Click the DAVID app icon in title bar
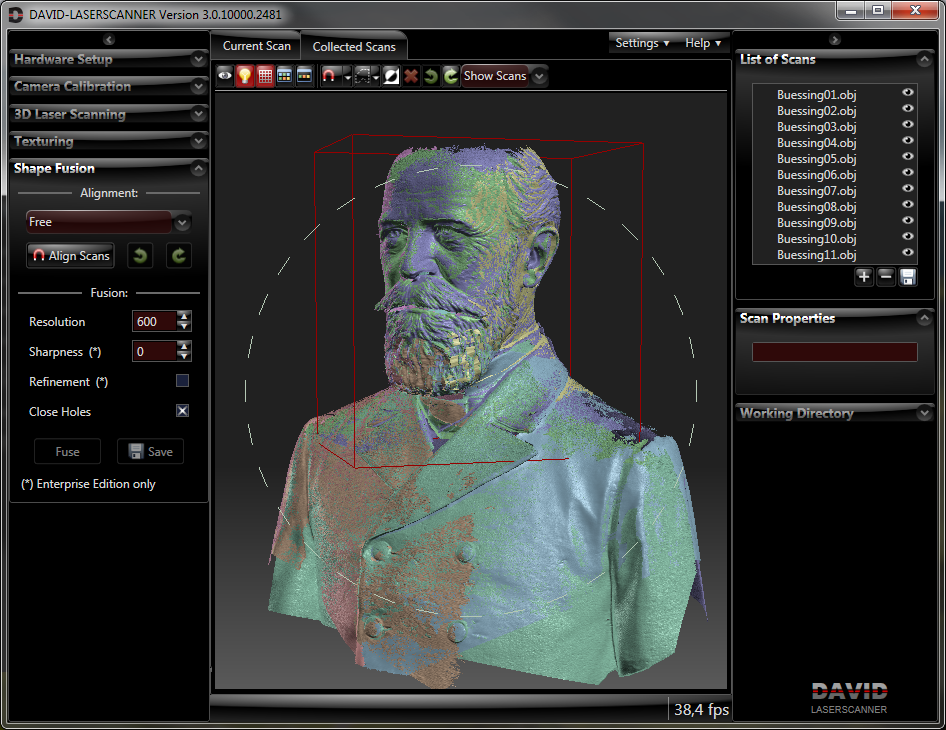Screen dimensions: 946x730 (x=15, y=14)
